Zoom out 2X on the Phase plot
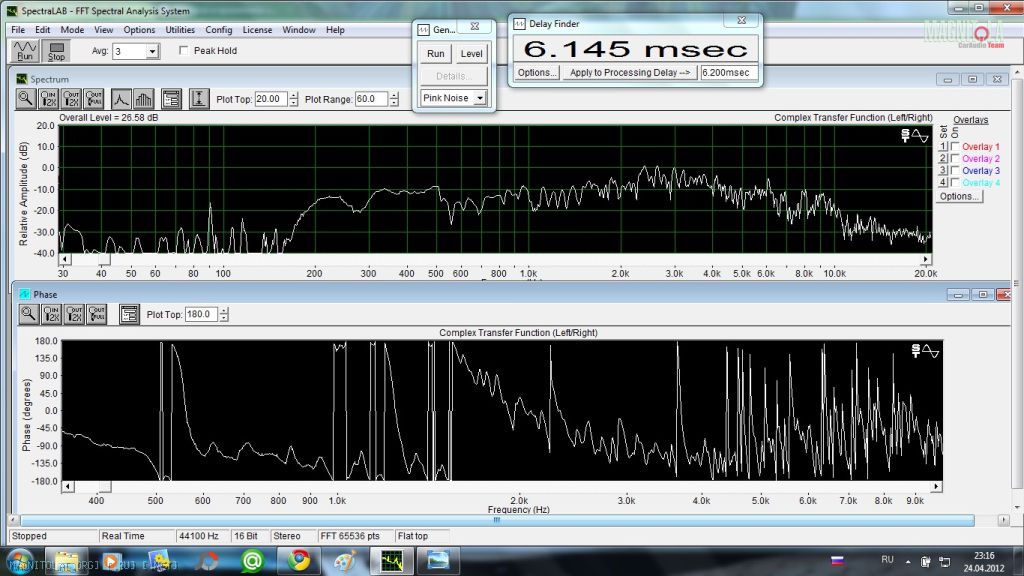This screenshot has height=576, width=1024. tap(74, 314)
